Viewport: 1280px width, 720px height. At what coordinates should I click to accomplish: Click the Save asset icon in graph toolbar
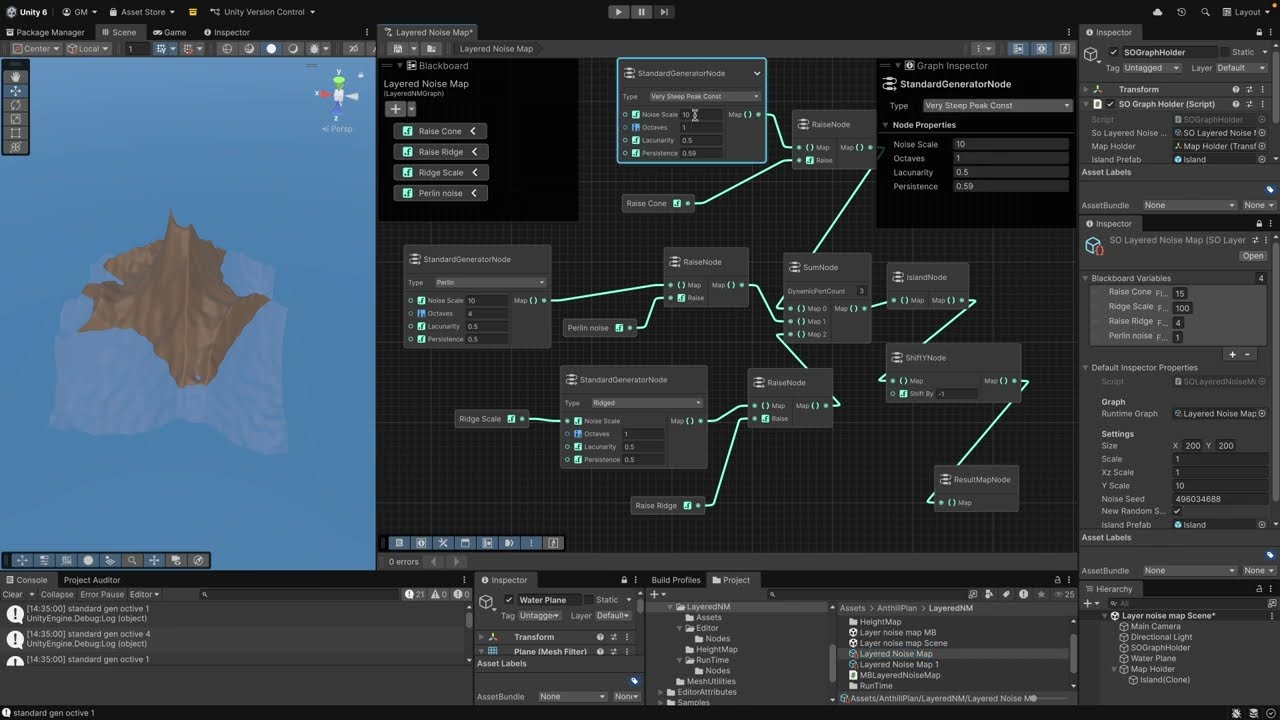pos(398,48)
